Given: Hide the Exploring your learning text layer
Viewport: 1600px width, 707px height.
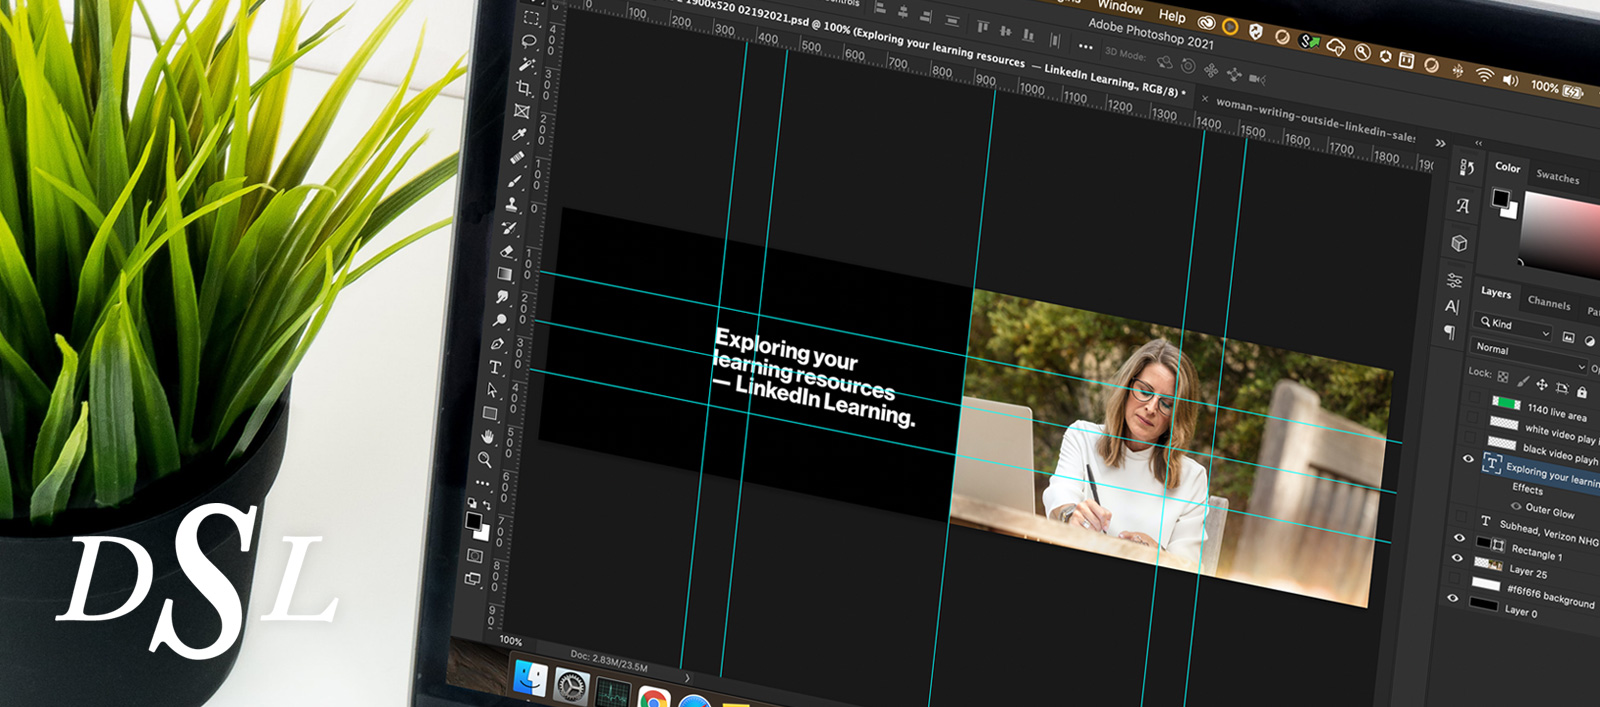Looking at the screenshot, I should click(1468, 458).
